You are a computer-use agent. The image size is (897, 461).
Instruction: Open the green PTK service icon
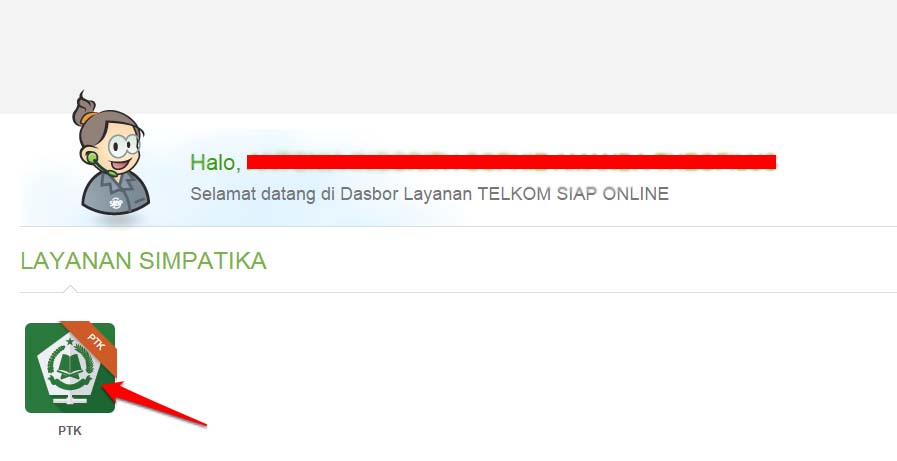[70, 368]
